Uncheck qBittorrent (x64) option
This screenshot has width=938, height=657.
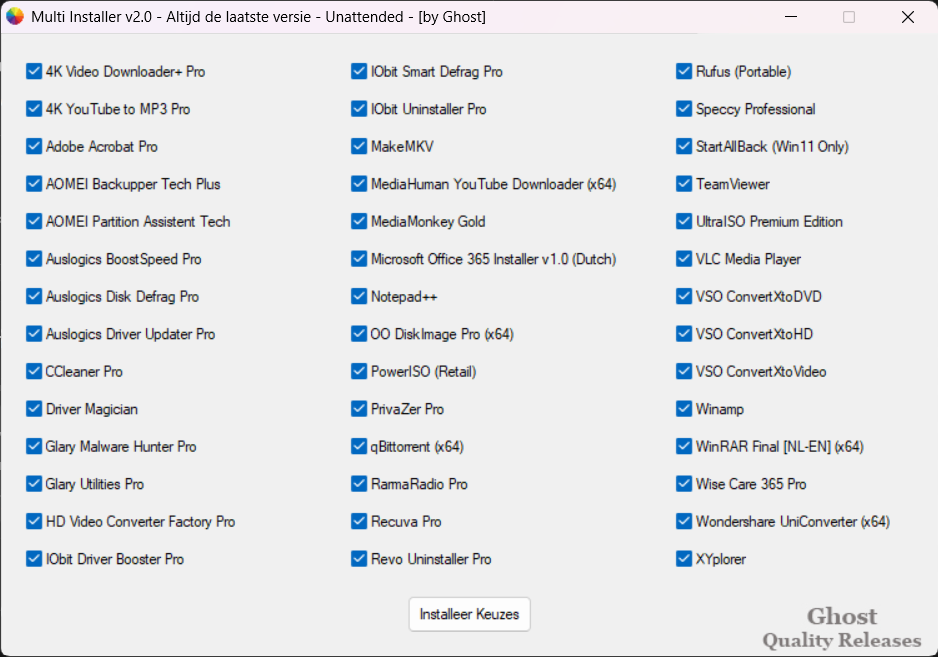tap(359, 446)
